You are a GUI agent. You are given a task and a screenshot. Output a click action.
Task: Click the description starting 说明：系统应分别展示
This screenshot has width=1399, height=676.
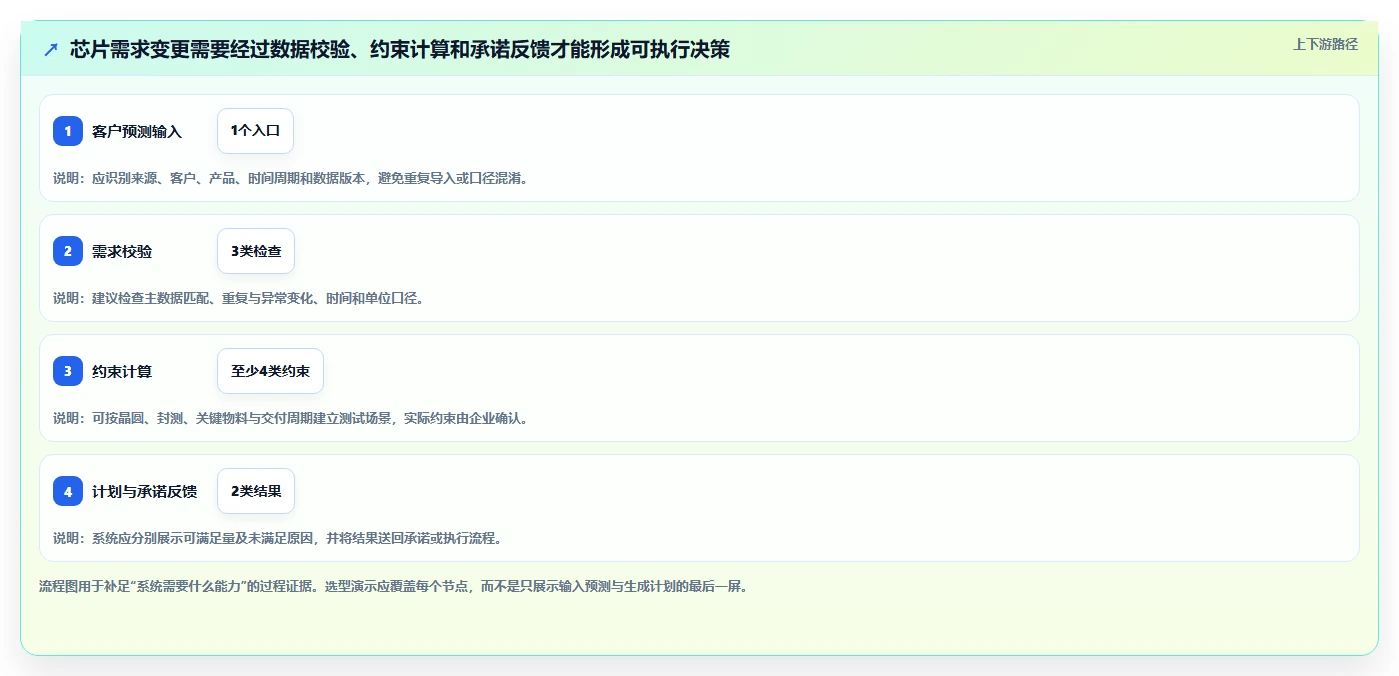point(277,538)
